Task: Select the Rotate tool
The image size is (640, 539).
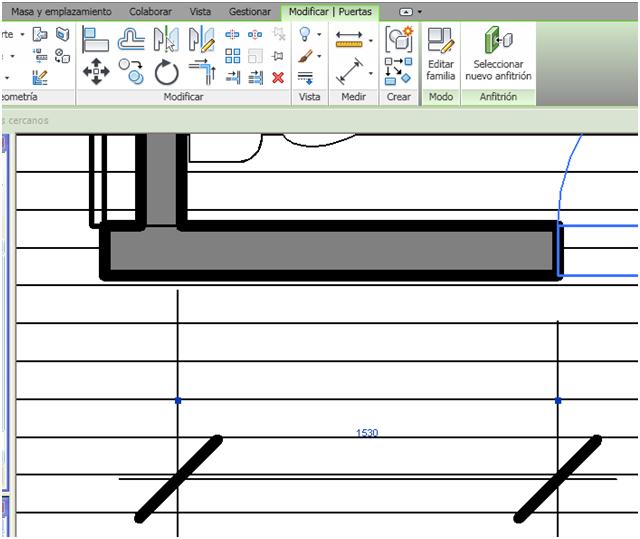Action: (166, 71)
